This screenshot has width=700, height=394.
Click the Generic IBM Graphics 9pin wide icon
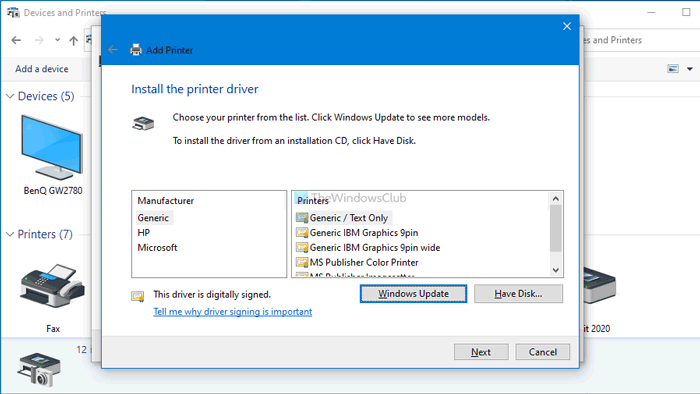coord(302,247)
